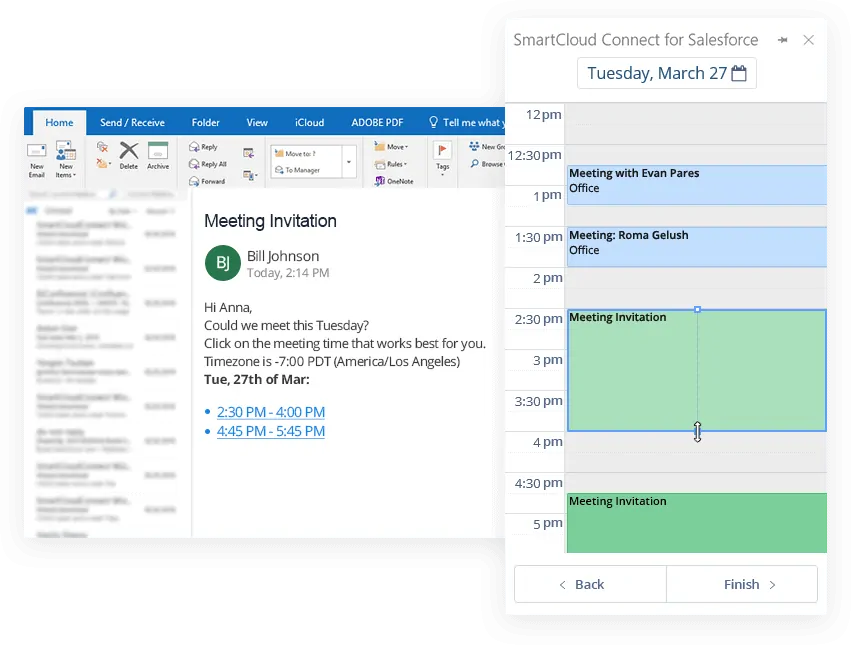851x645 pixels.
Task: Click the 12 pm time label
Action: [x=544, y=115]
